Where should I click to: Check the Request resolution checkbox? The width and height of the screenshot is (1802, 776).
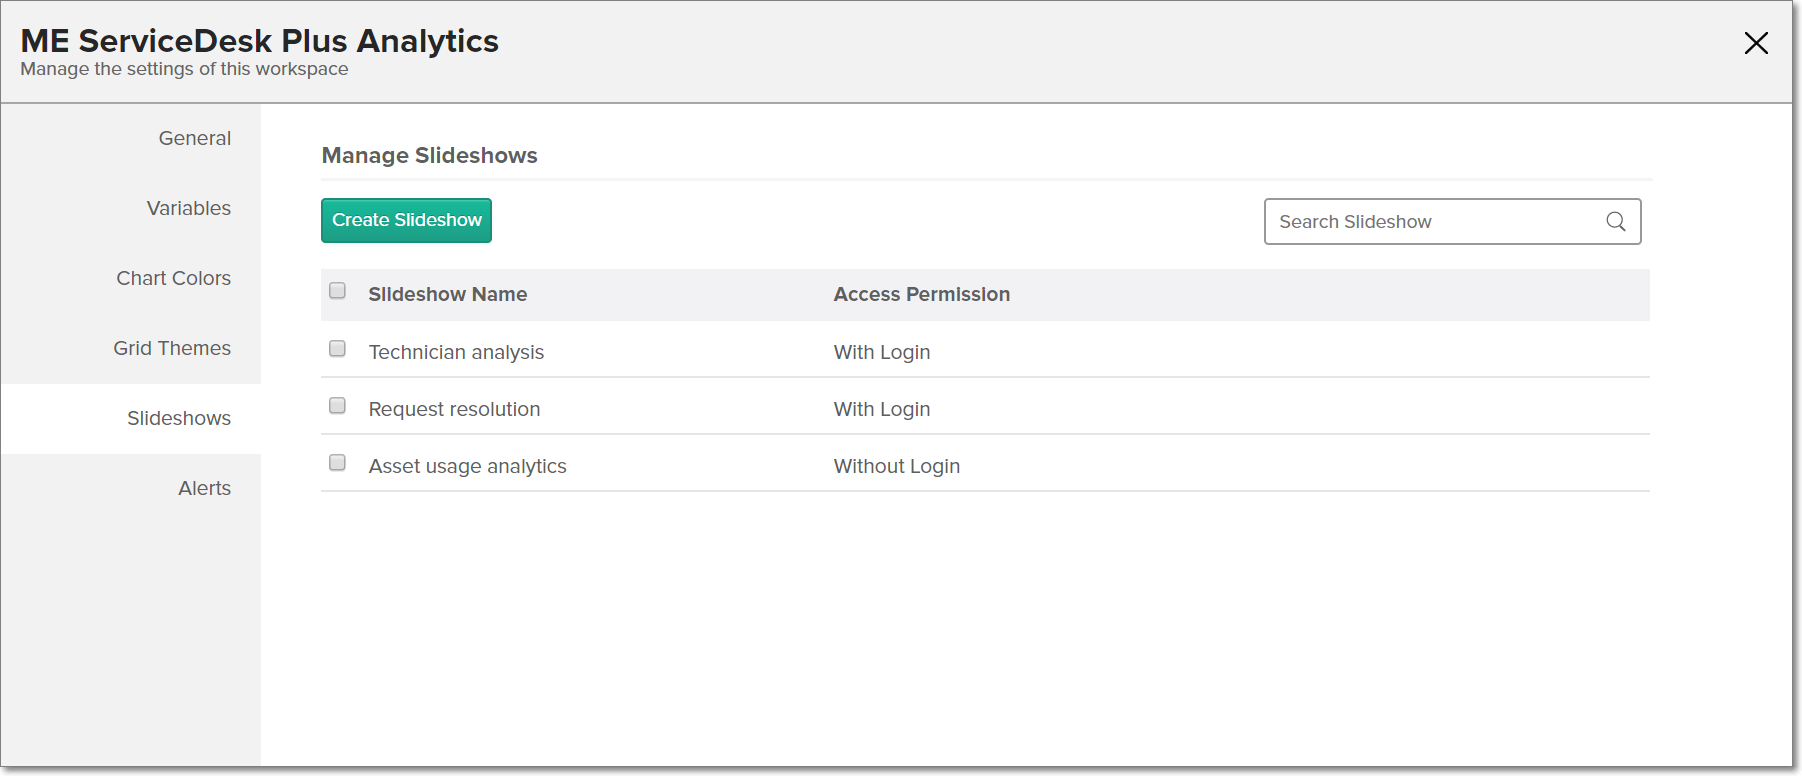tap(338, 406)
